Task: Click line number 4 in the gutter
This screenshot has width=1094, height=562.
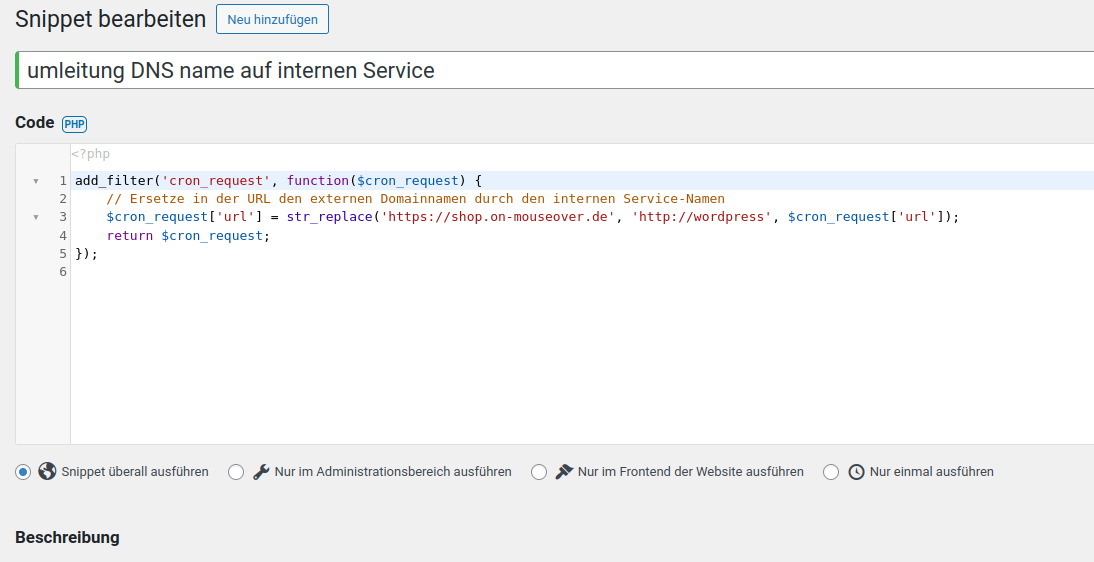Action: 62,236
